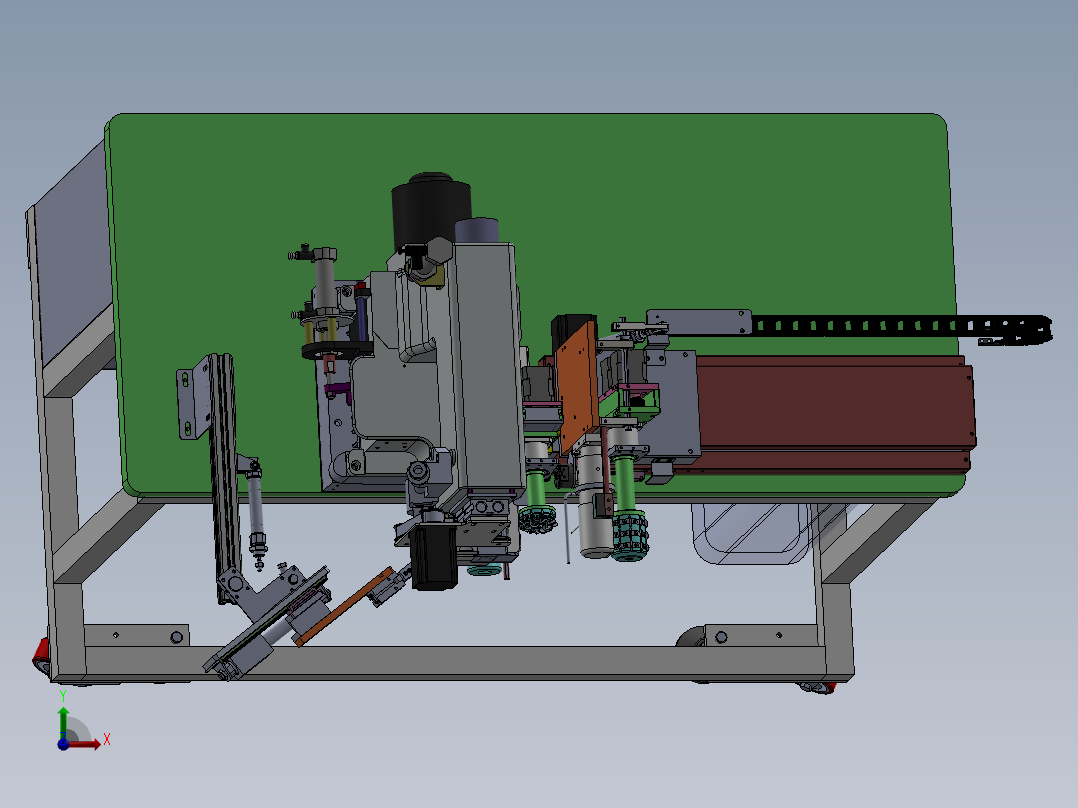Click the large black motor cylinder on top
Screen dimensions: 1078x808
[430, 207]
